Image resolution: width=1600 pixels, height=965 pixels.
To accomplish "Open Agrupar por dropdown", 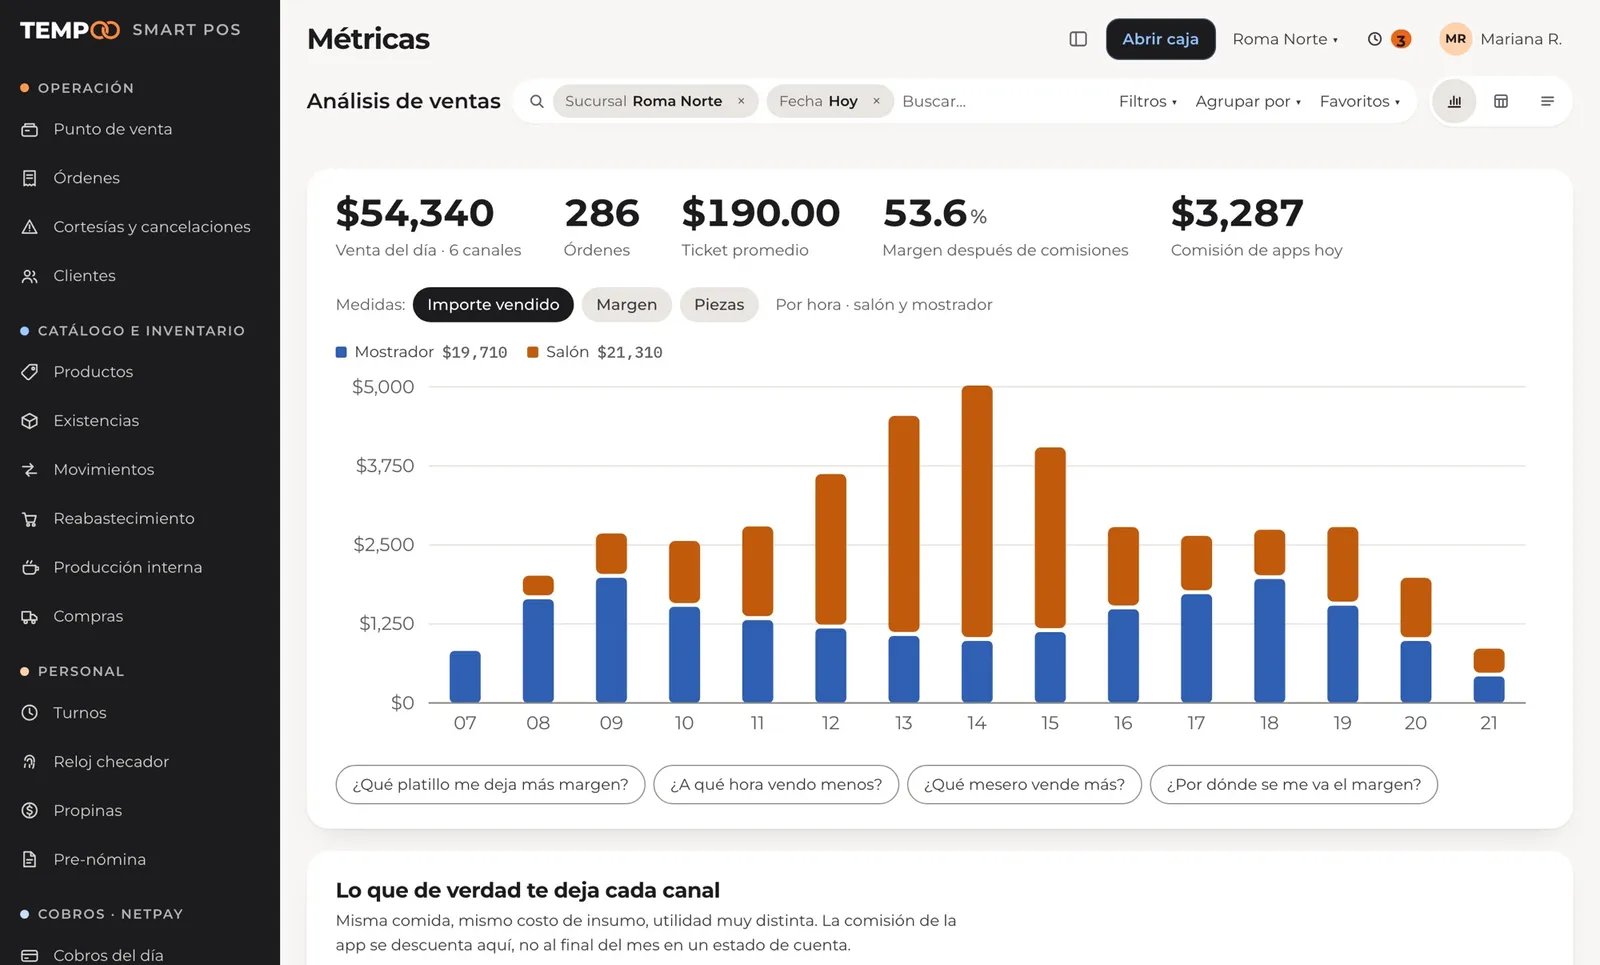I will (x=1248, y=101).
